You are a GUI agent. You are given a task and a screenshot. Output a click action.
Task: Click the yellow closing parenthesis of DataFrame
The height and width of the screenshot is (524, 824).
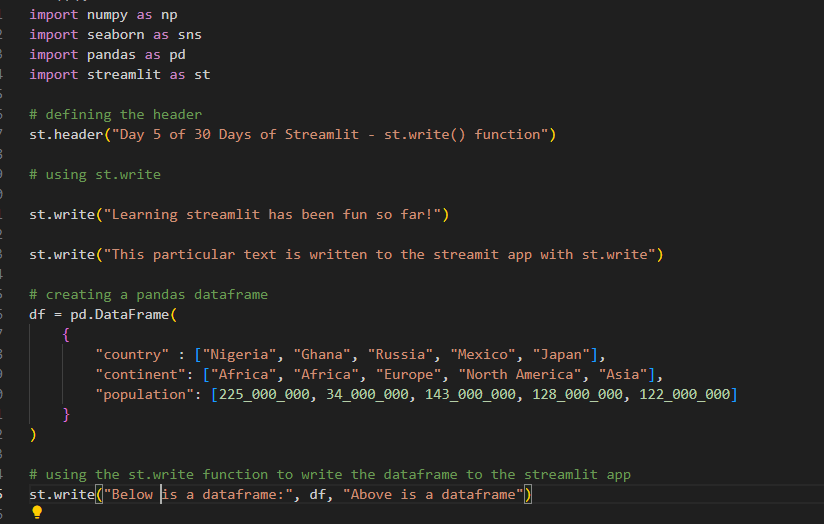pos(33,435)
